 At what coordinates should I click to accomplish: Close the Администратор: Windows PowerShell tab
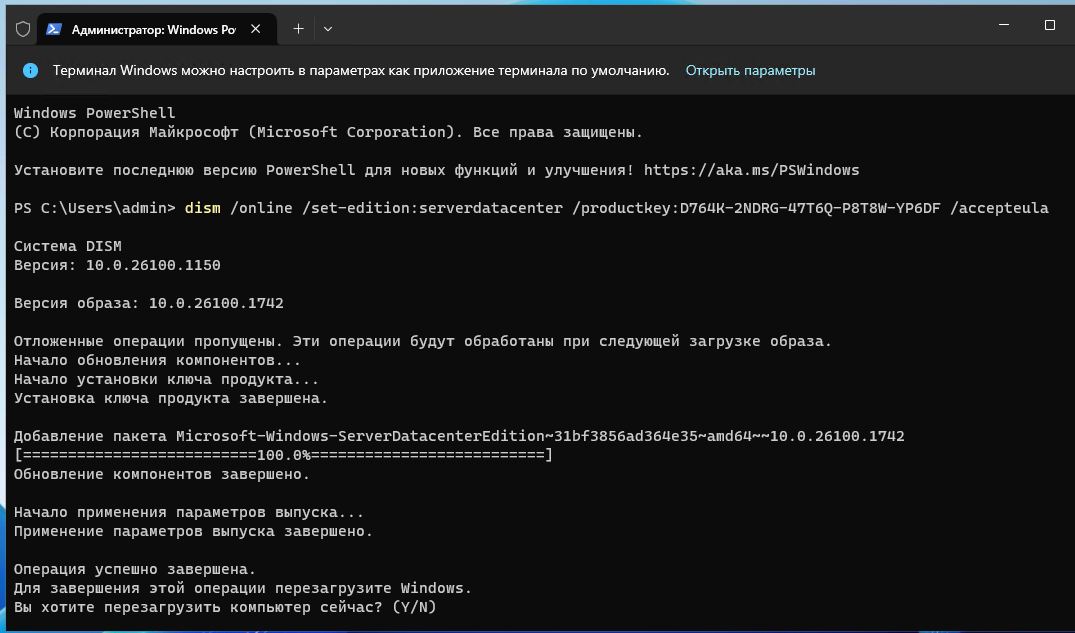[x=258, y=29]
